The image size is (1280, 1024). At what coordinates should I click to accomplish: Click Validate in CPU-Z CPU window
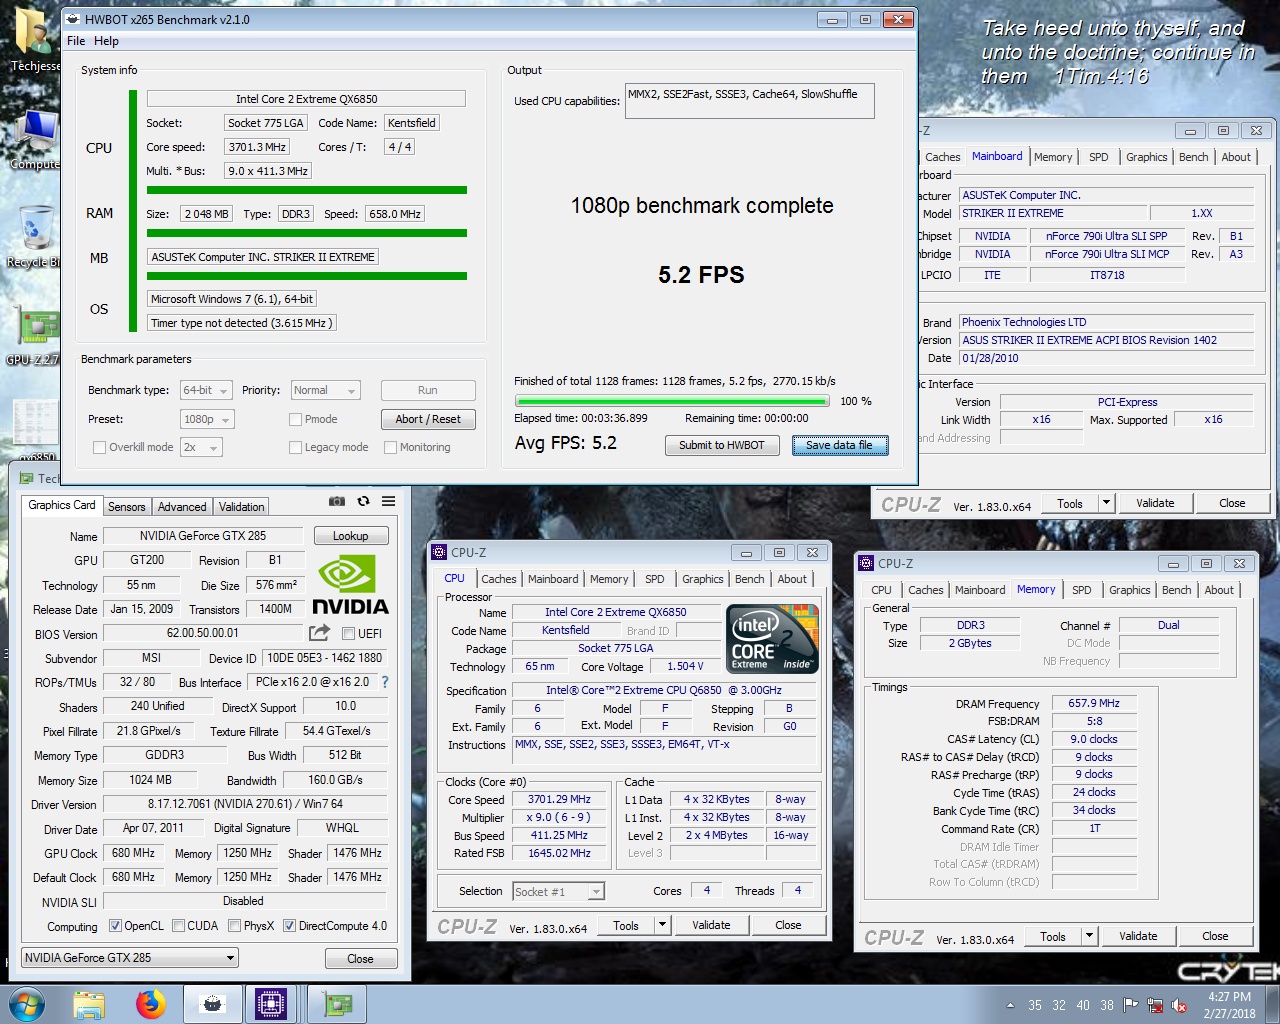711,925
